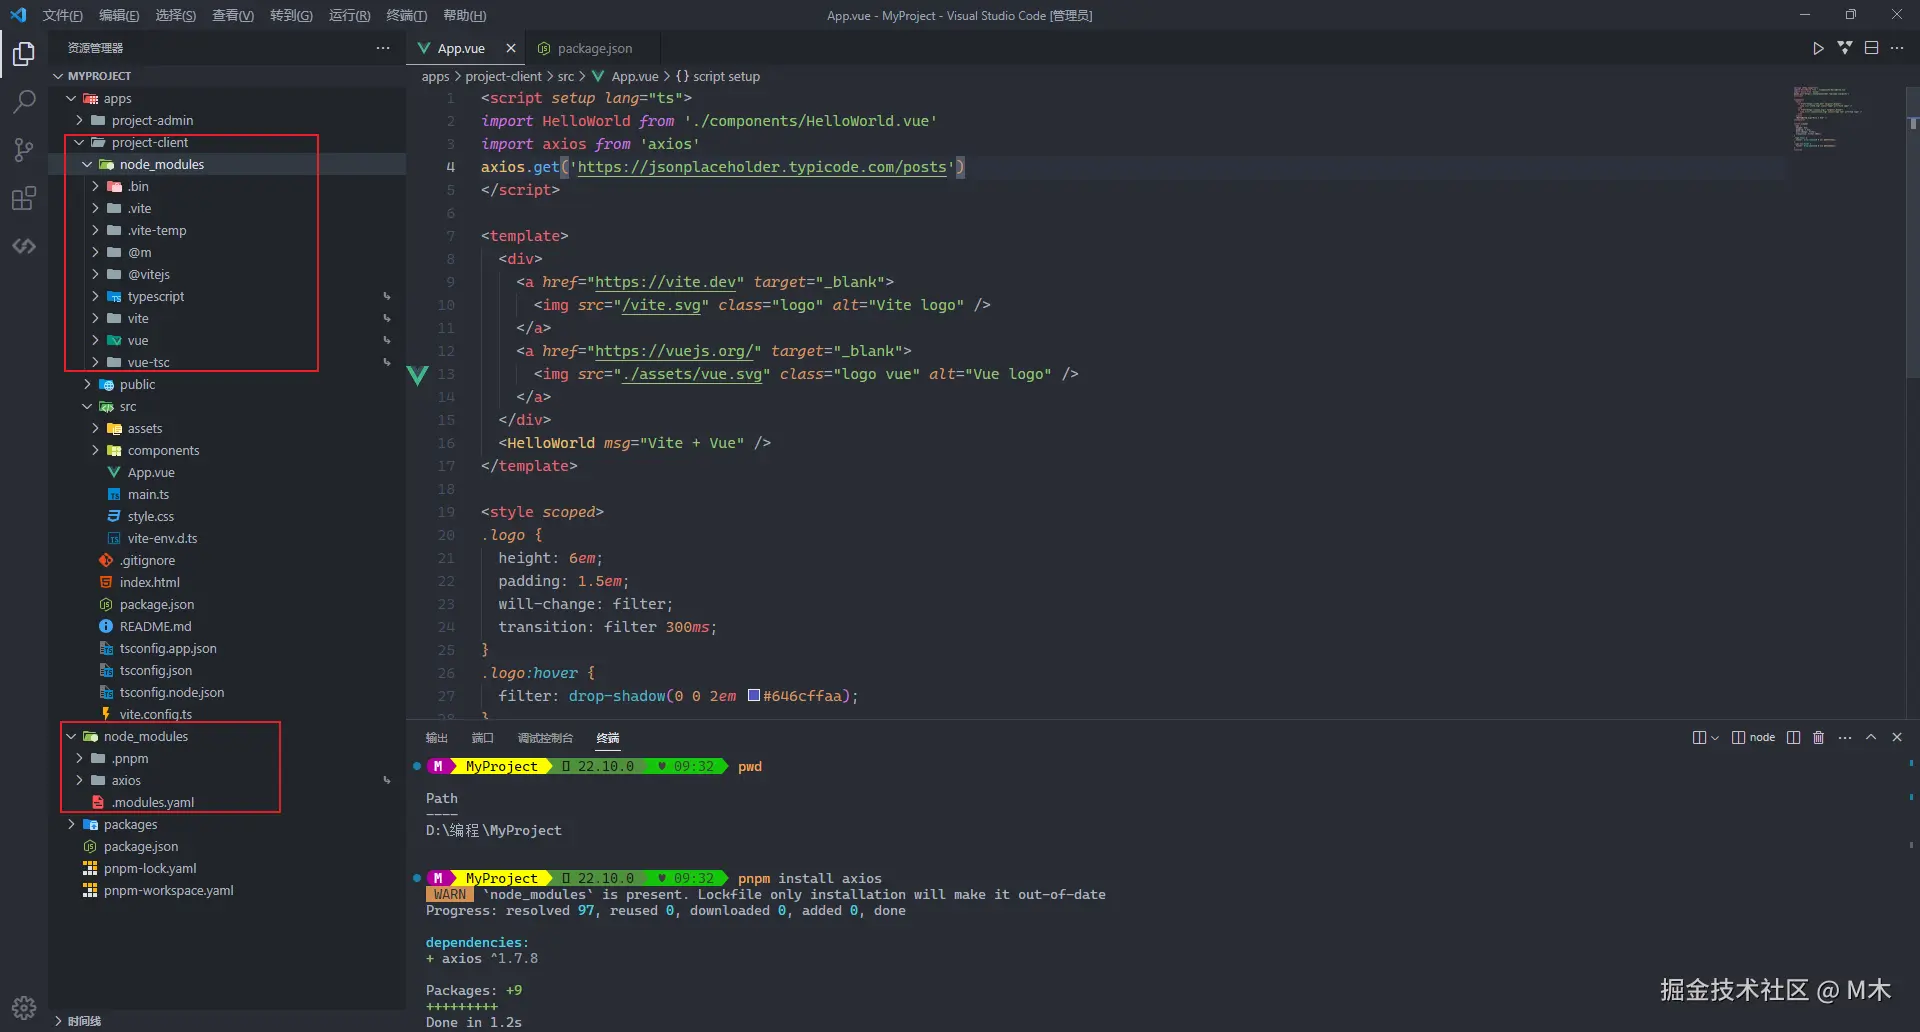This screenshot has width=1920, height=1032.
Task: Switch to the 调试控制台 panel tab
Action: (x=545, y=738)
